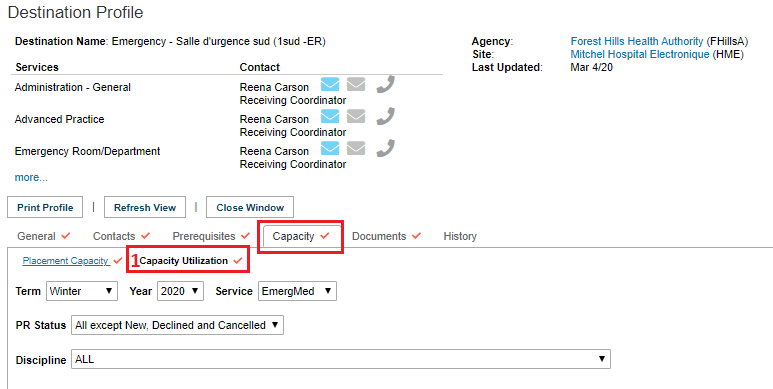773x389 pixels.
Task: Click the Refresh View button
Action: (x=145, y=208)
